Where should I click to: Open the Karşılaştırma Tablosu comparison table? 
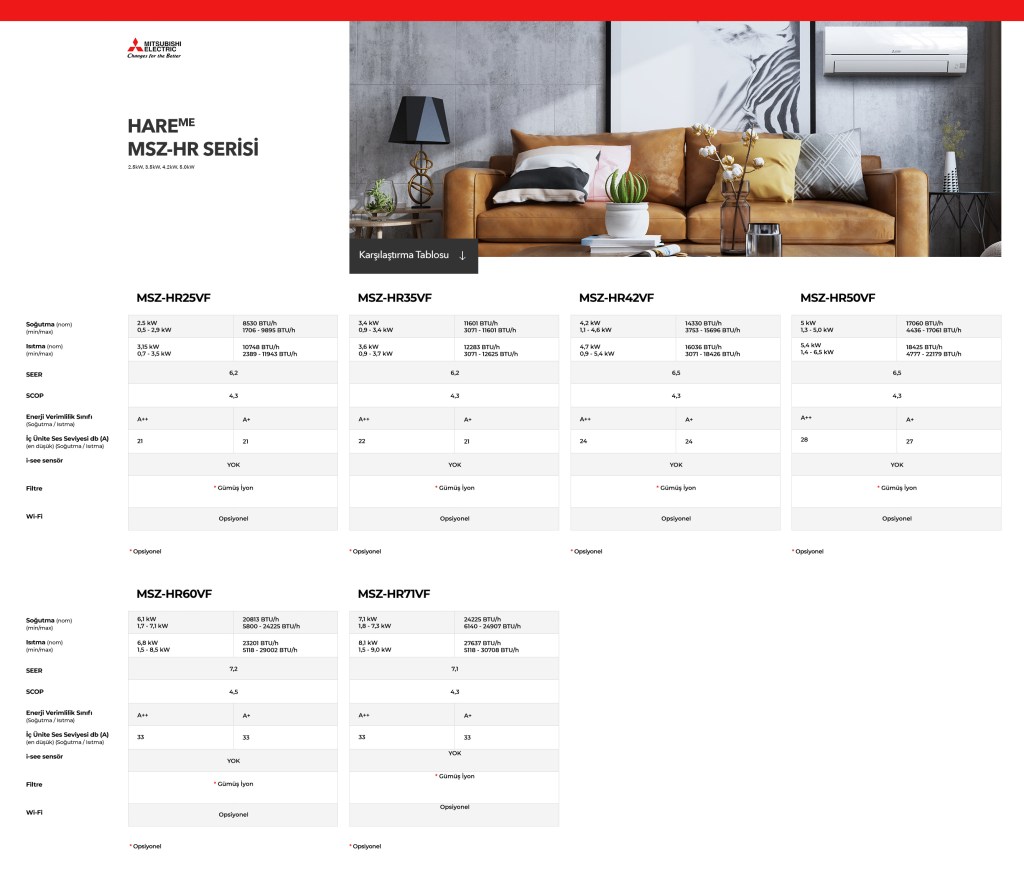(405, 255)
